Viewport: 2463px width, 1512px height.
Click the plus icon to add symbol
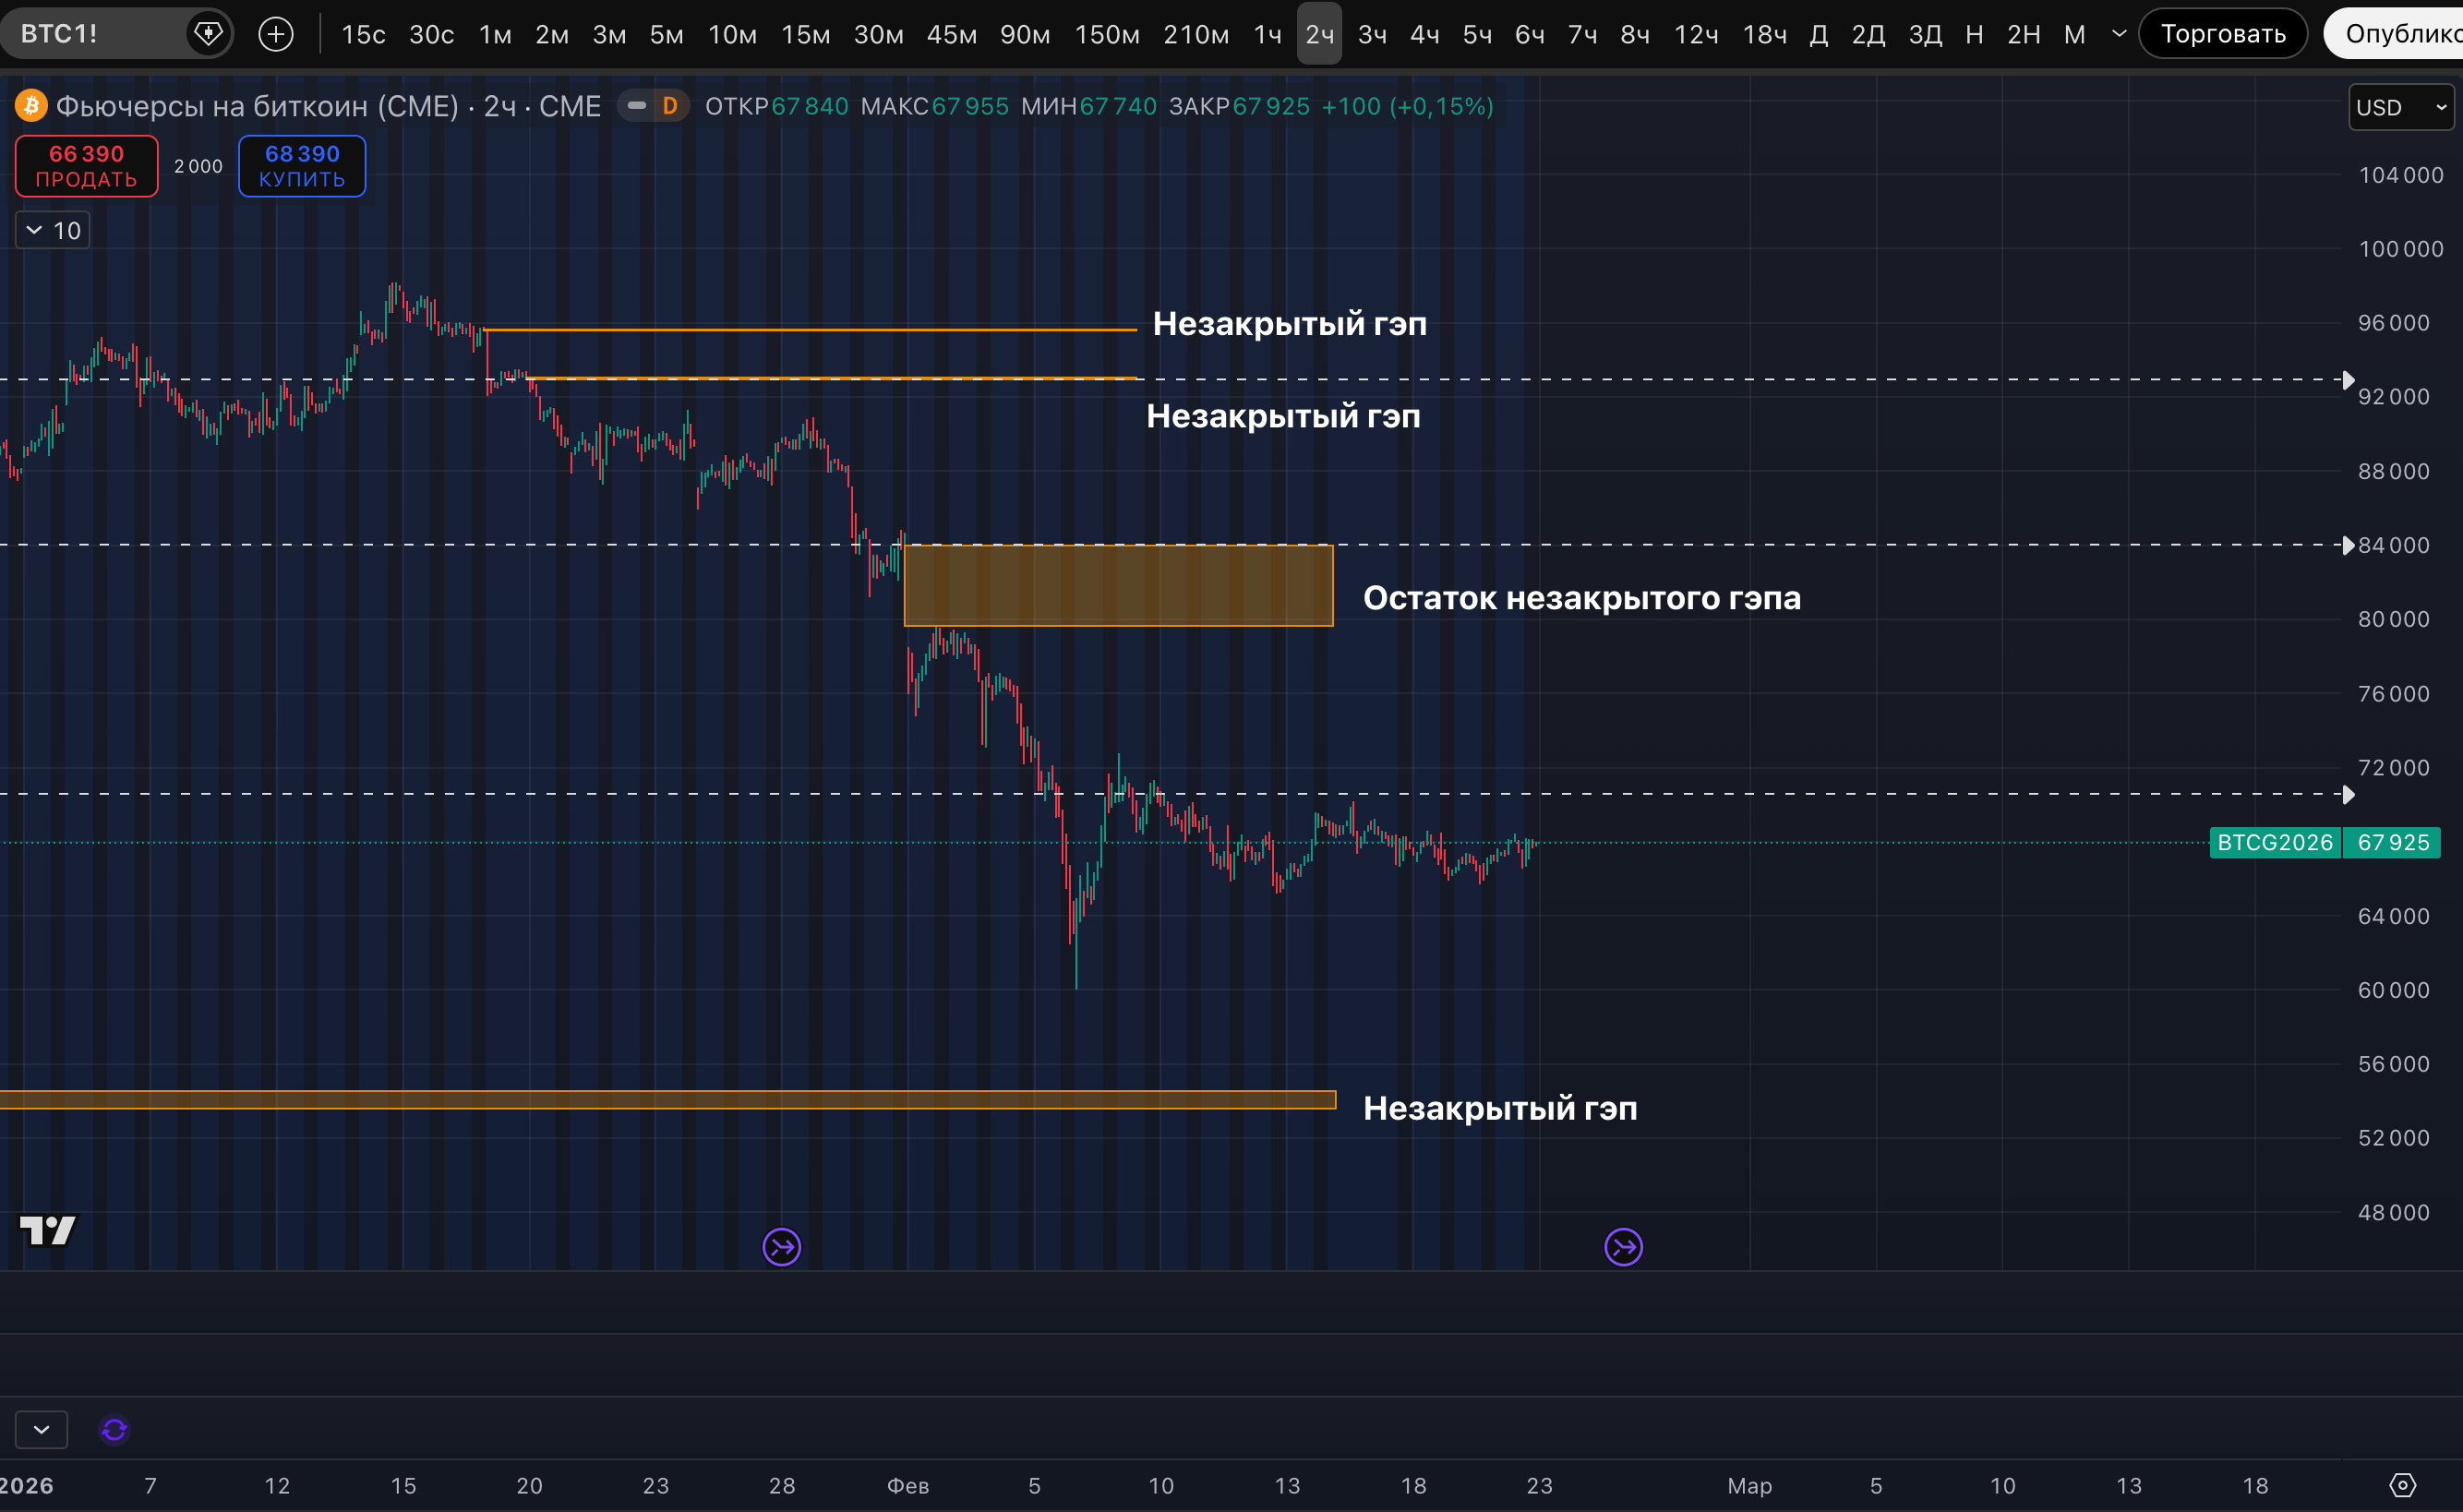coord(276,34)
